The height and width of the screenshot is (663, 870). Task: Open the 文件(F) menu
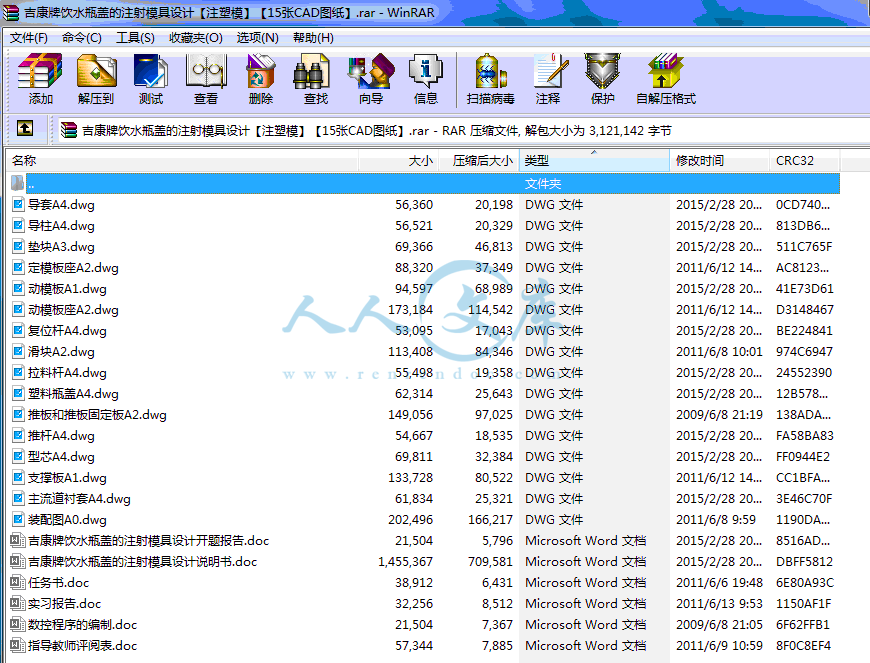tap(29, 38)
